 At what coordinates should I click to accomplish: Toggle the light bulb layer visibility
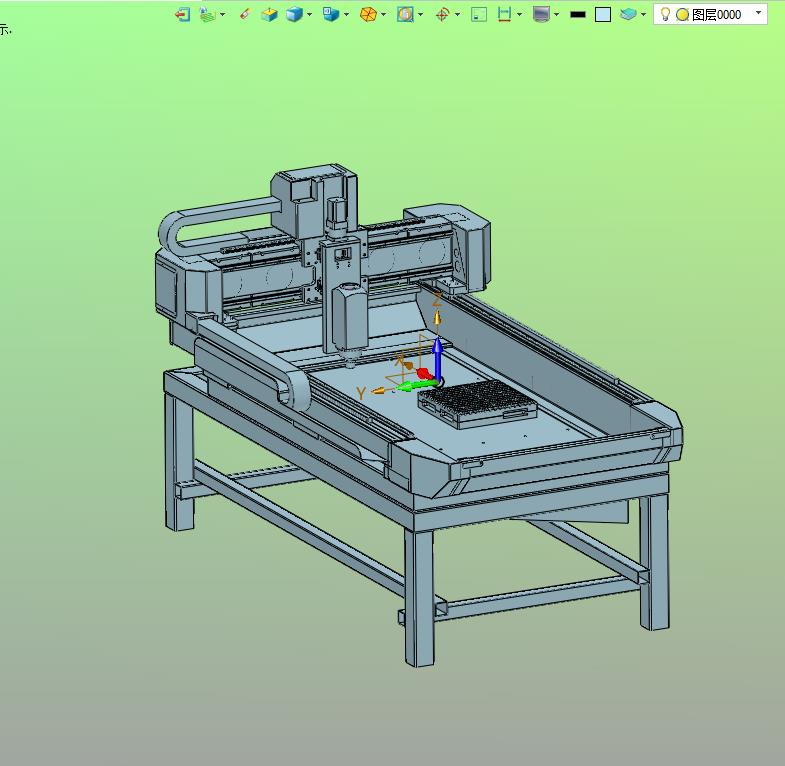pyautogui.click(x=665, y=14)
